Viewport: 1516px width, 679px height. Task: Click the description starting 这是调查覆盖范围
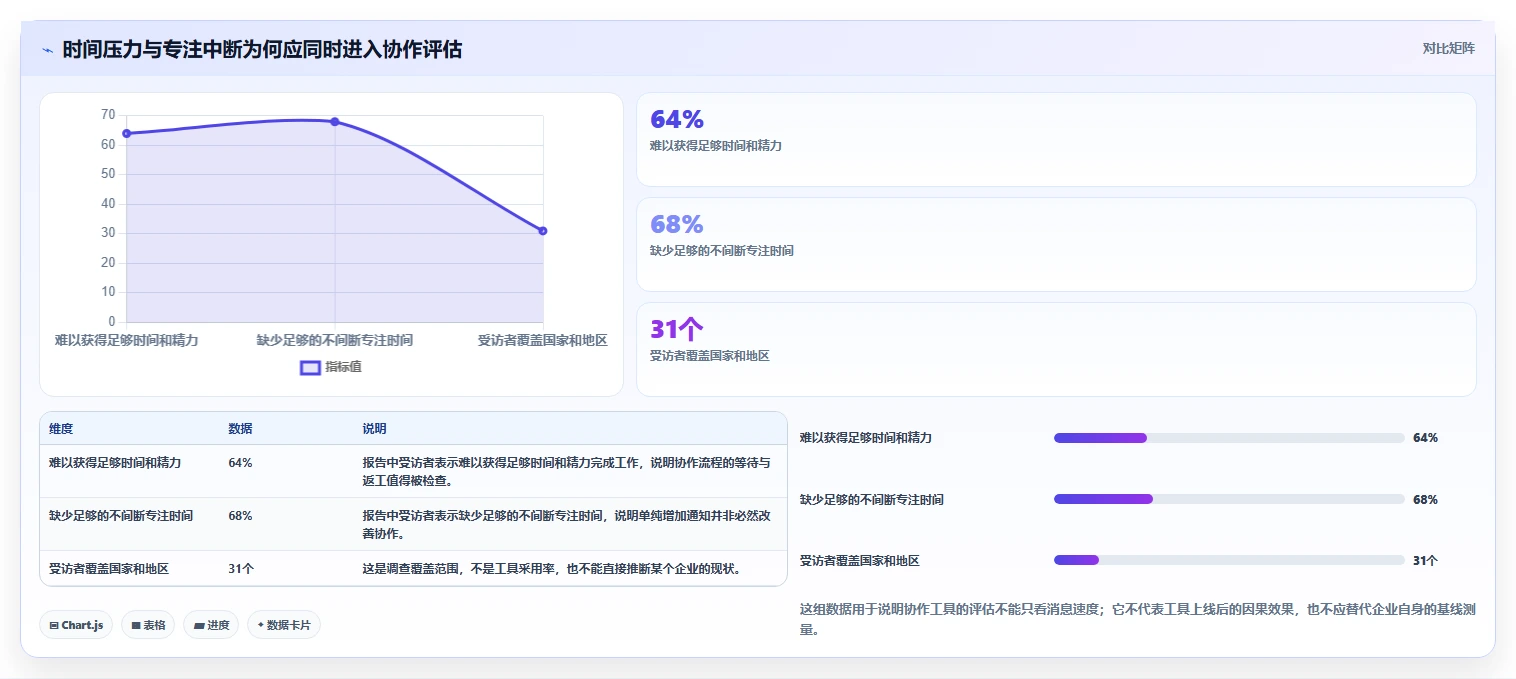point(552,569)
